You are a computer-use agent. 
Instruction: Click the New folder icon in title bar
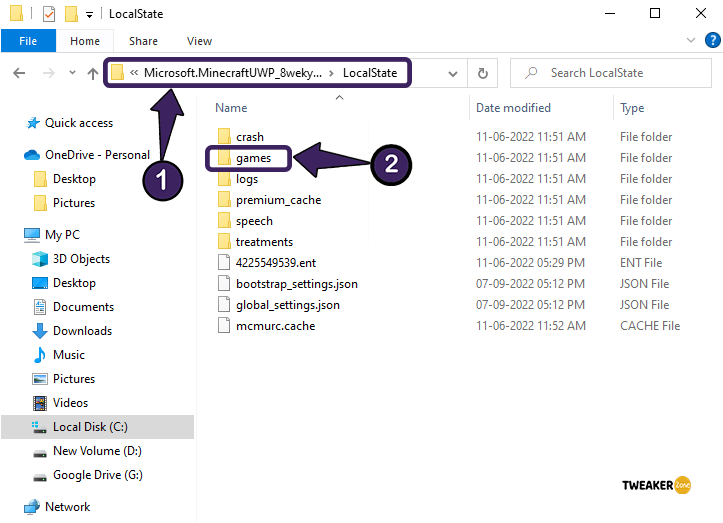(x=71, y=14)
